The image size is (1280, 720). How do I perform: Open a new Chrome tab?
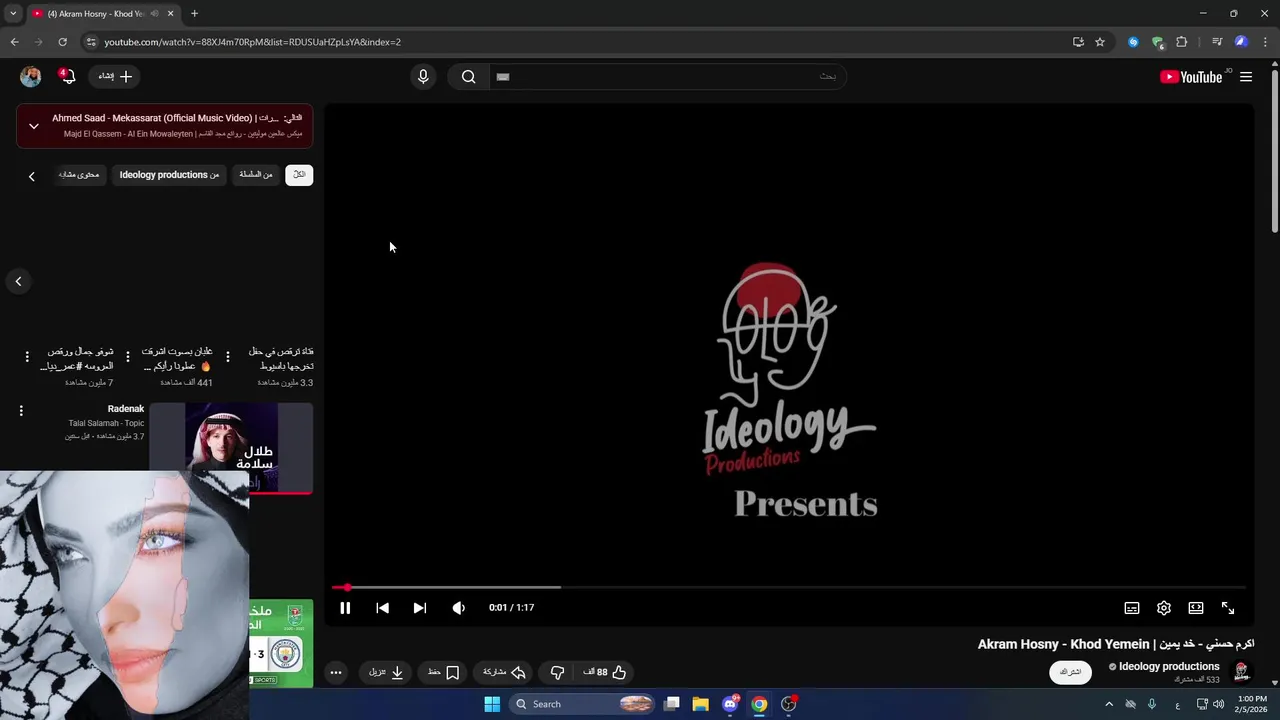tap(194, 14)
